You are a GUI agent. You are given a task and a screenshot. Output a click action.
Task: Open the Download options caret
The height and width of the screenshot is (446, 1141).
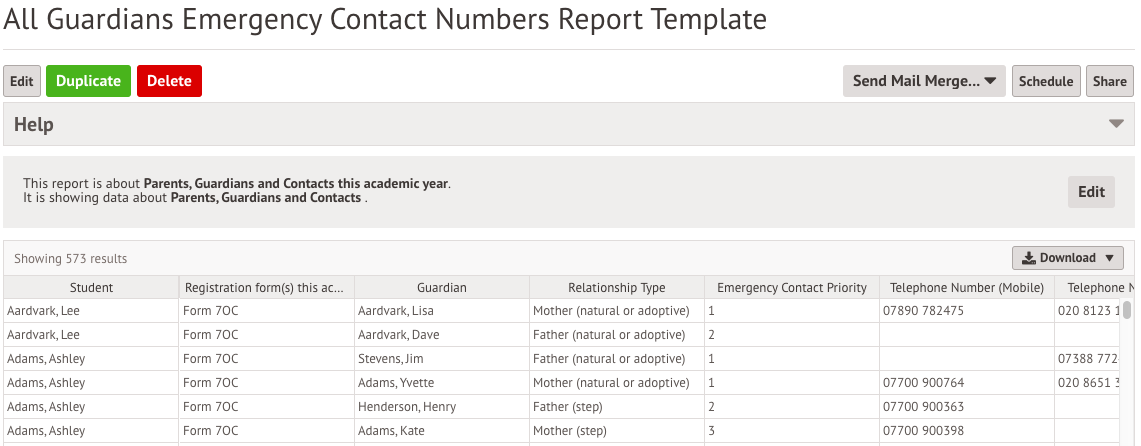click(x=1109, y=258)
